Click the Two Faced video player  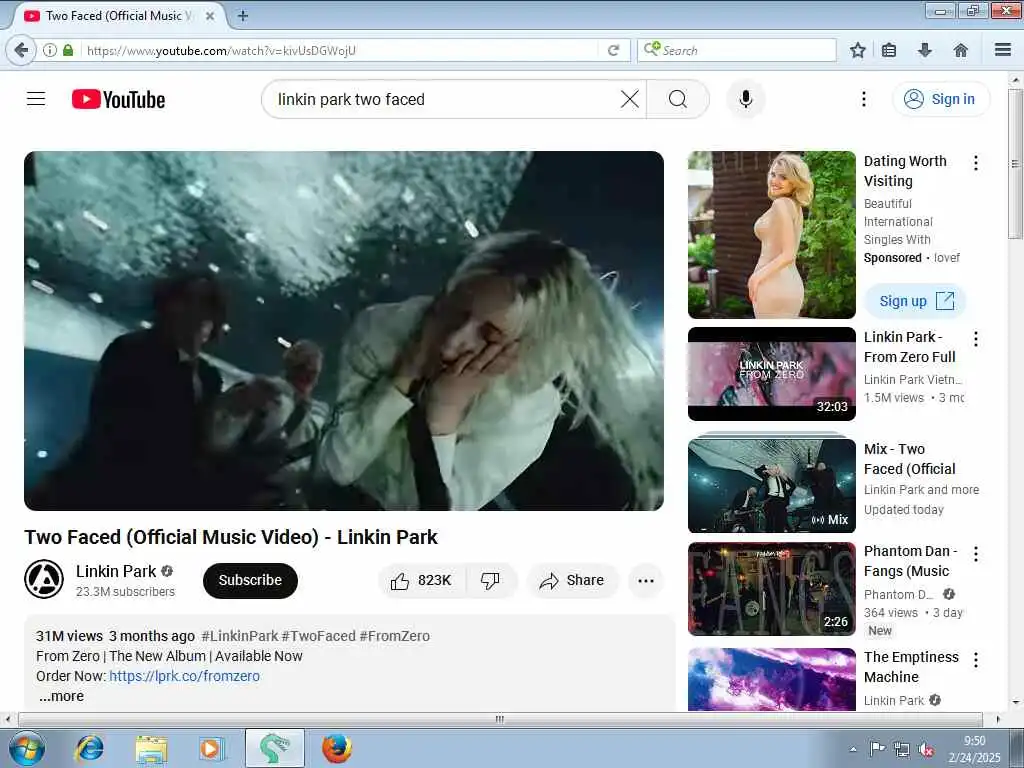point(344,331)
